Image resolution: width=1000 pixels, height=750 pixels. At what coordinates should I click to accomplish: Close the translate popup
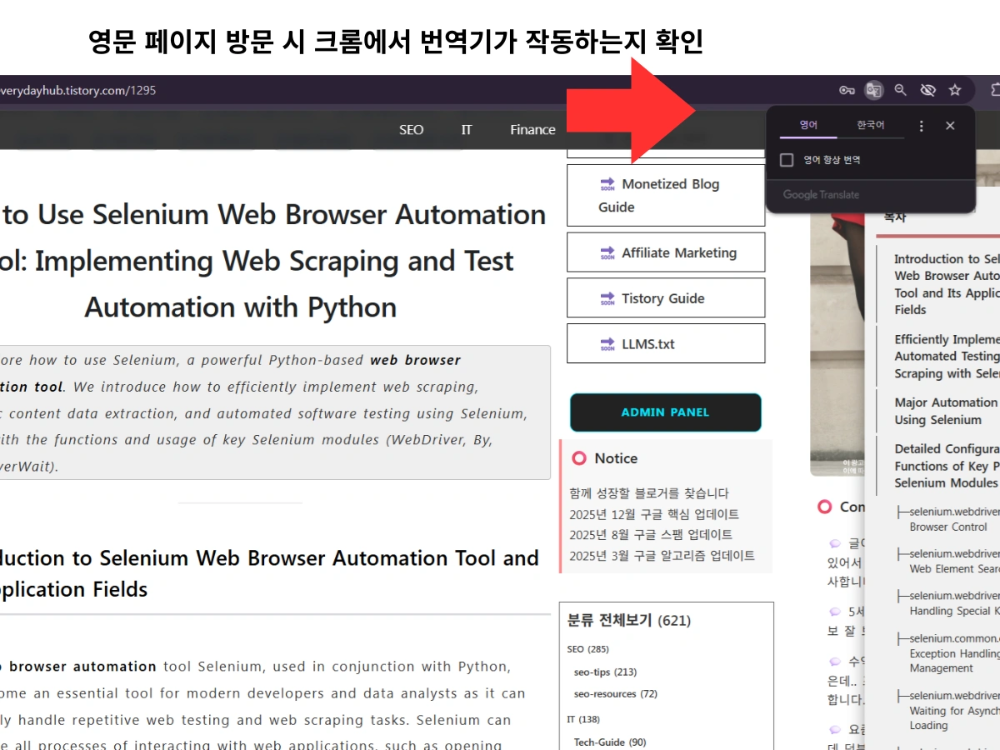click(x=950, y=126)
